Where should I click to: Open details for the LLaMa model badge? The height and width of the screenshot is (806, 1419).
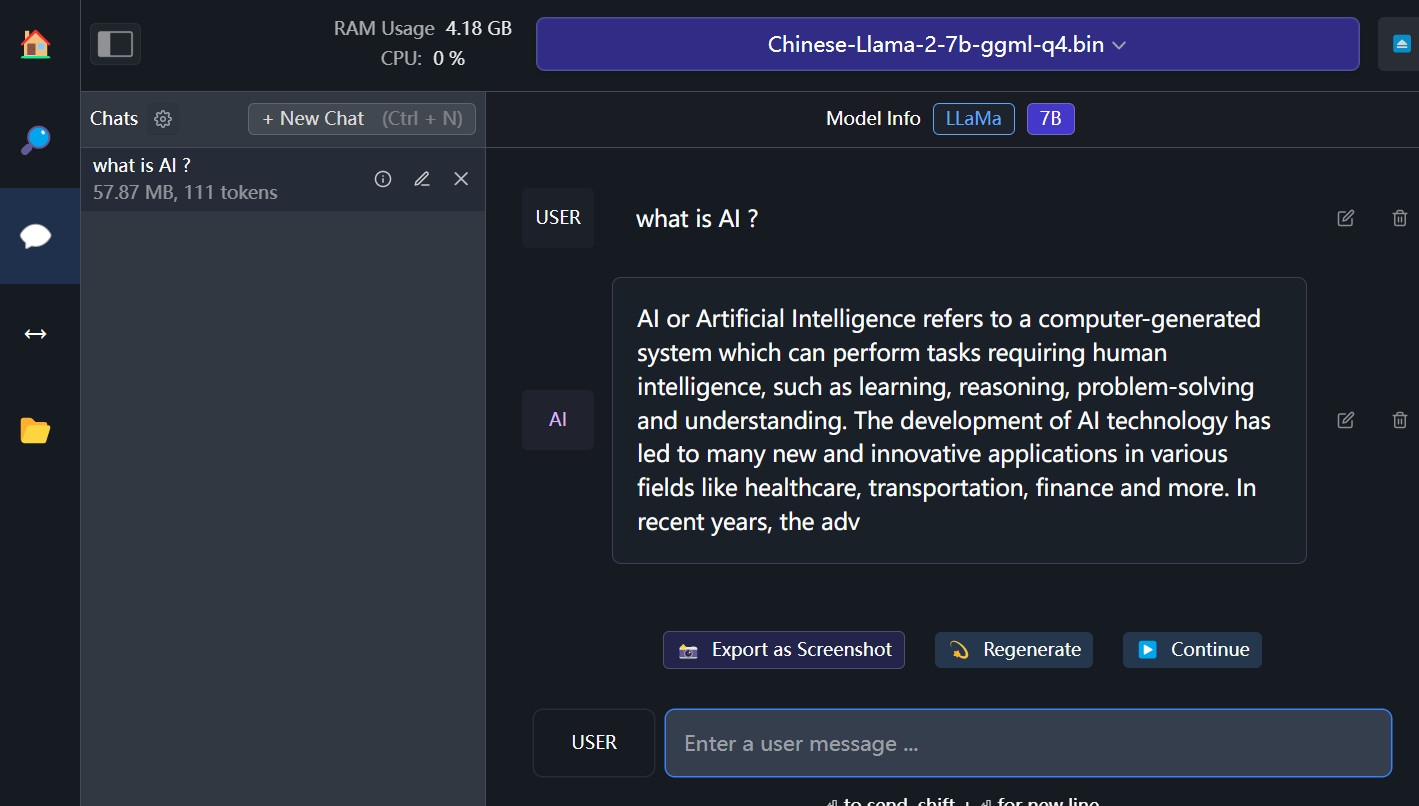click(973, 118)
